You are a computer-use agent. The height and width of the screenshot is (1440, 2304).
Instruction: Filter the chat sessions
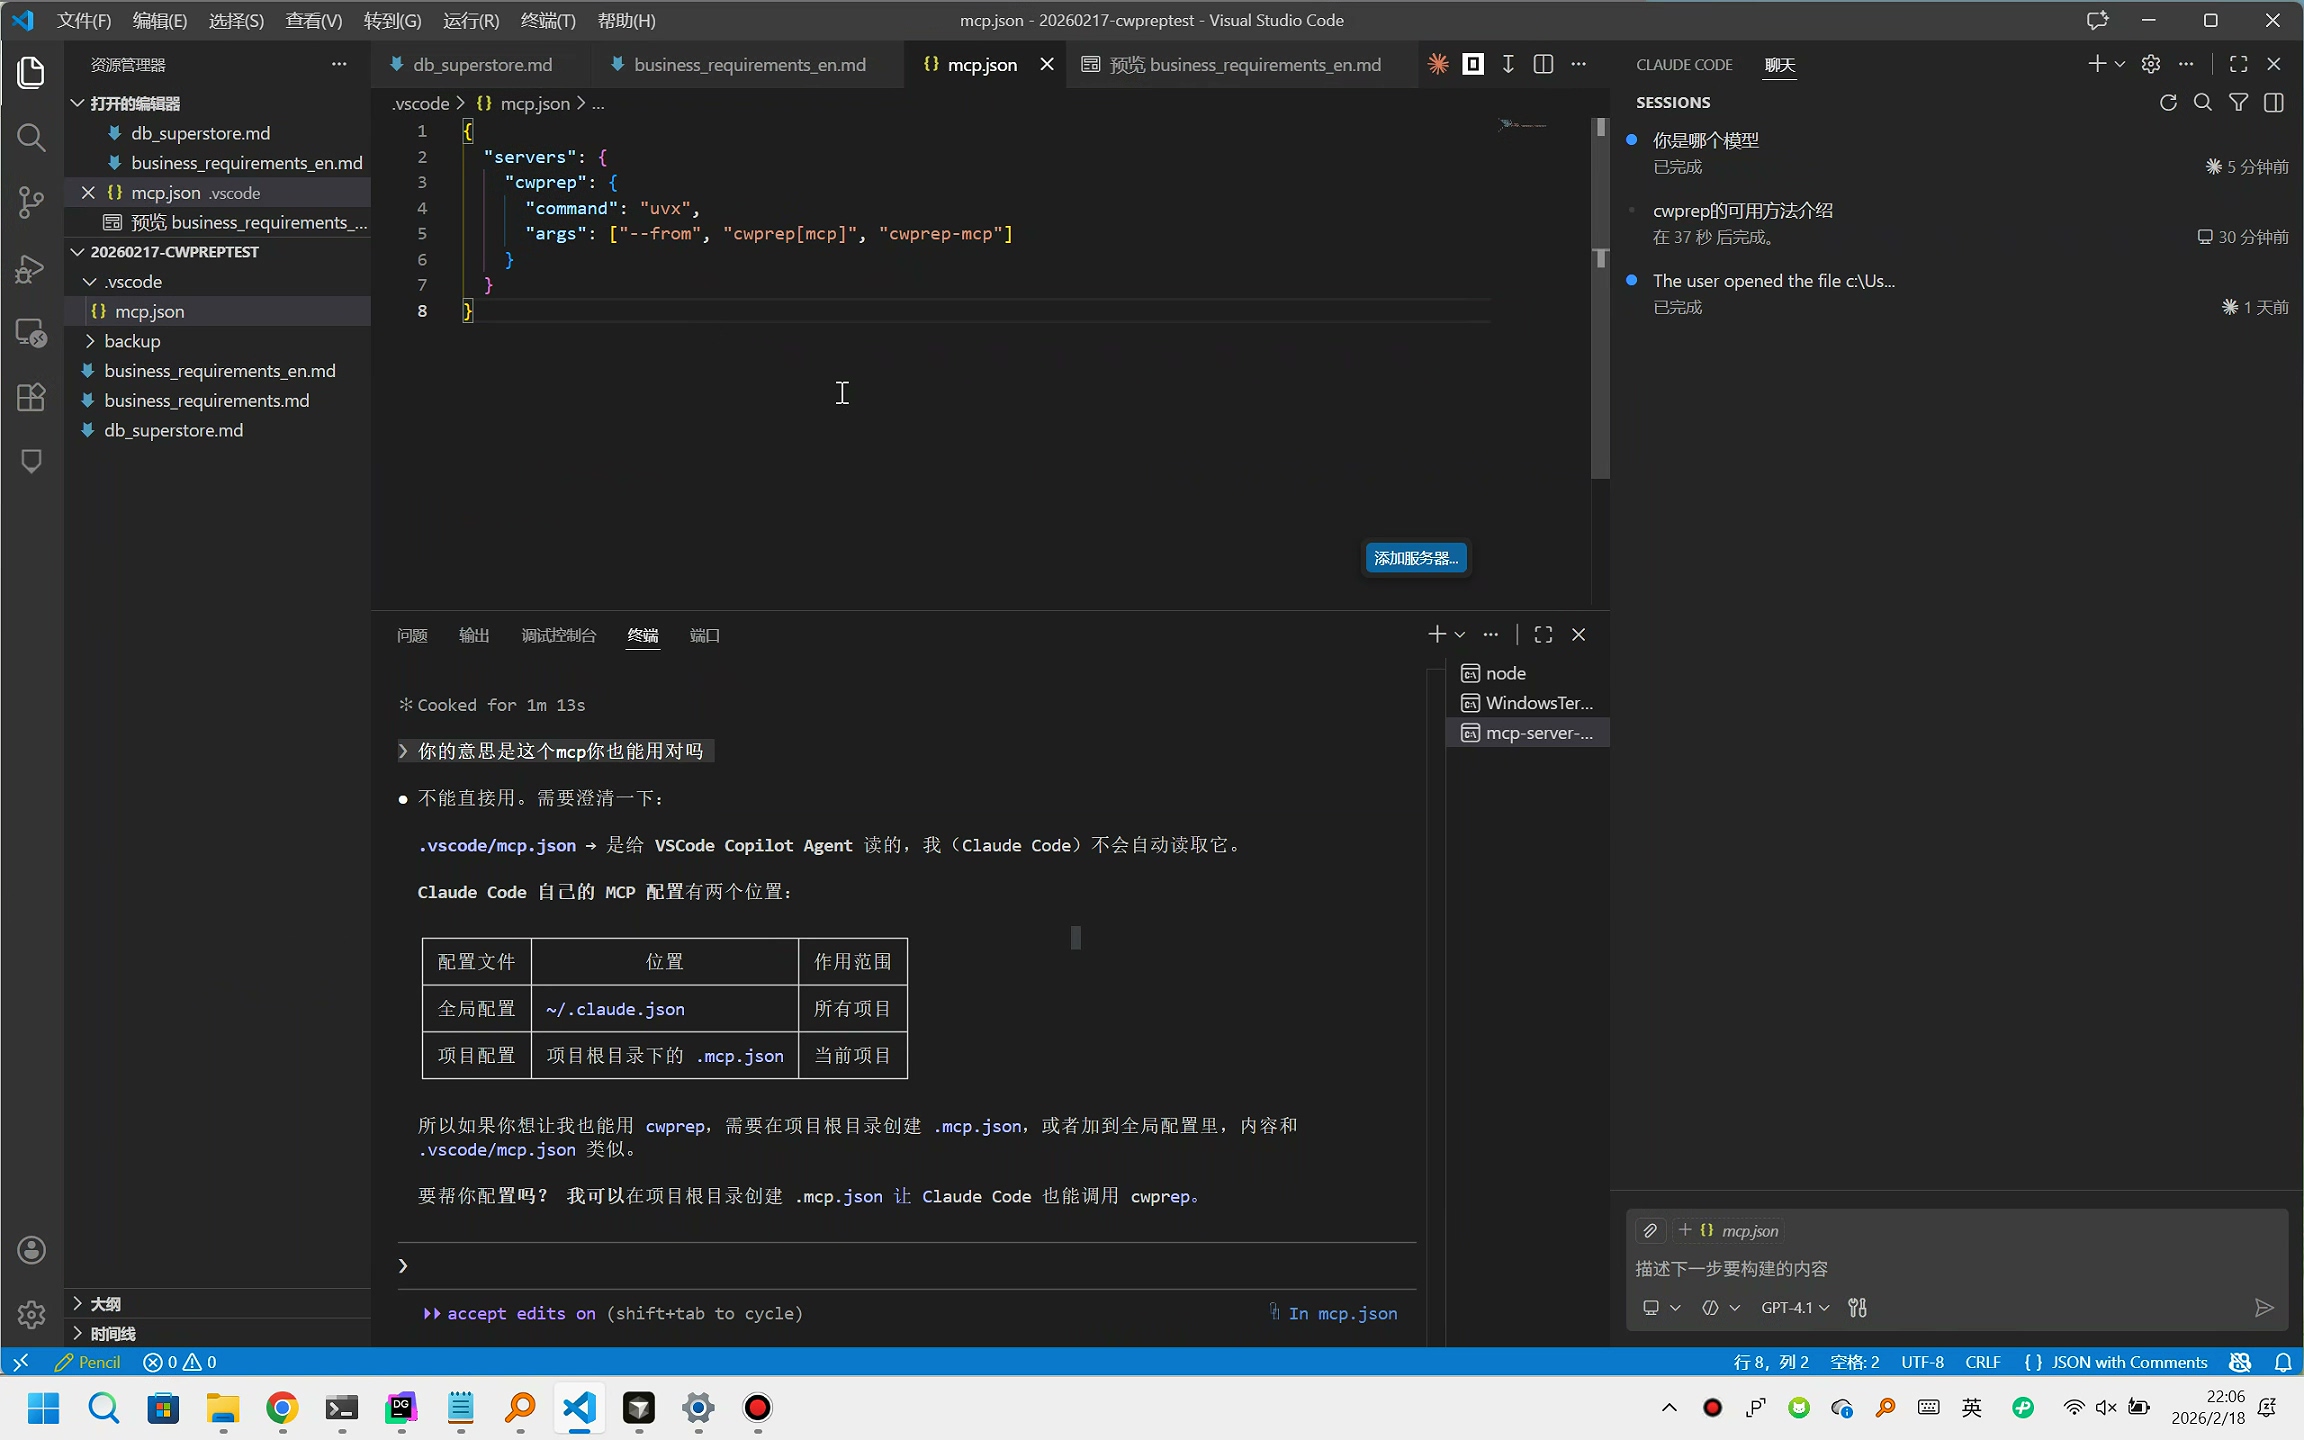tap(2239, 102)
